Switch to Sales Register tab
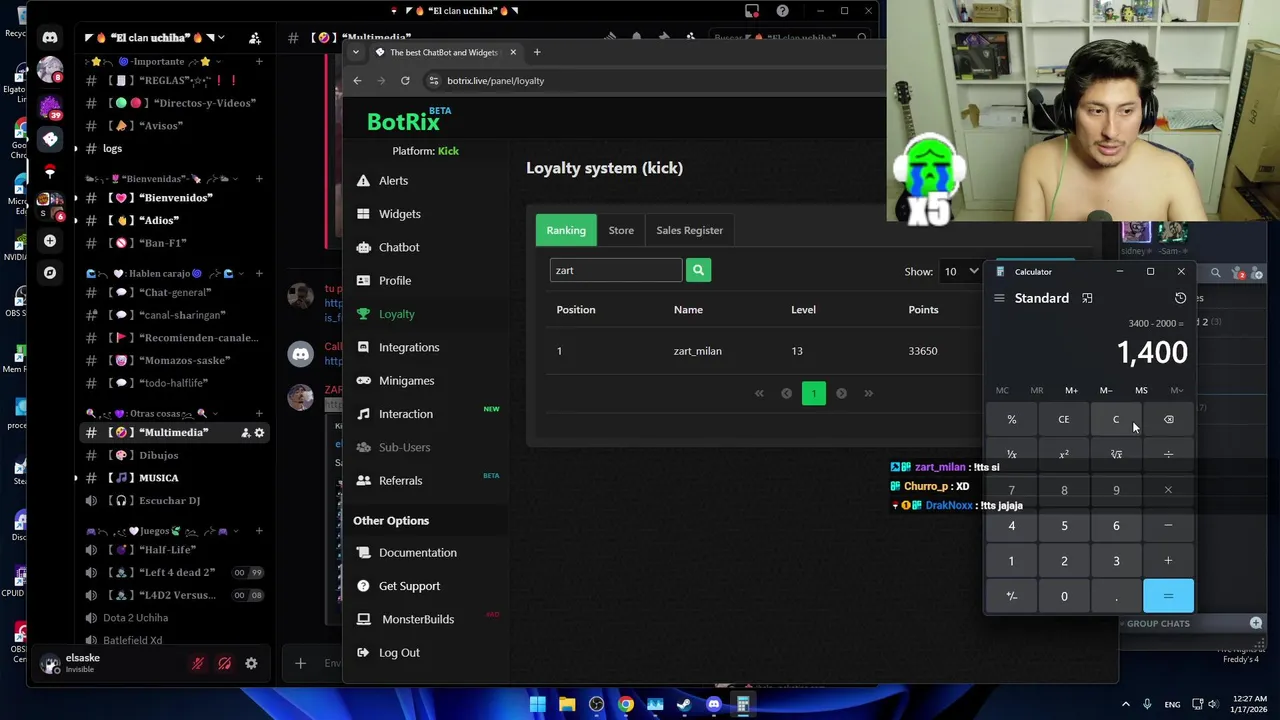 coord(689,230)
